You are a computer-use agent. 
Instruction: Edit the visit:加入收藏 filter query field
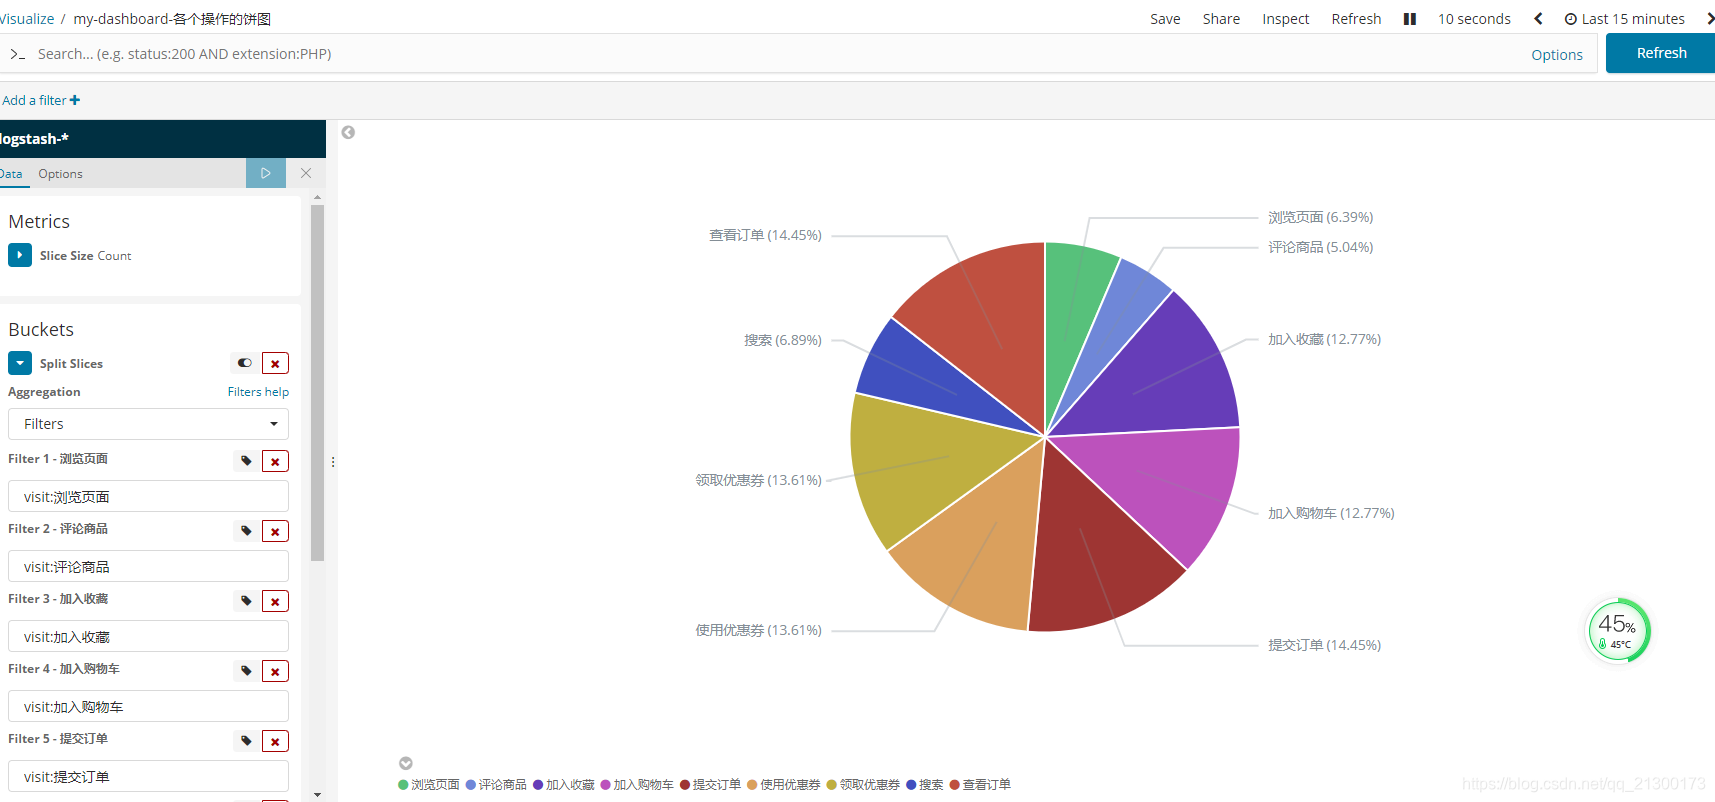pyautogui.click(x=148, y=636)
